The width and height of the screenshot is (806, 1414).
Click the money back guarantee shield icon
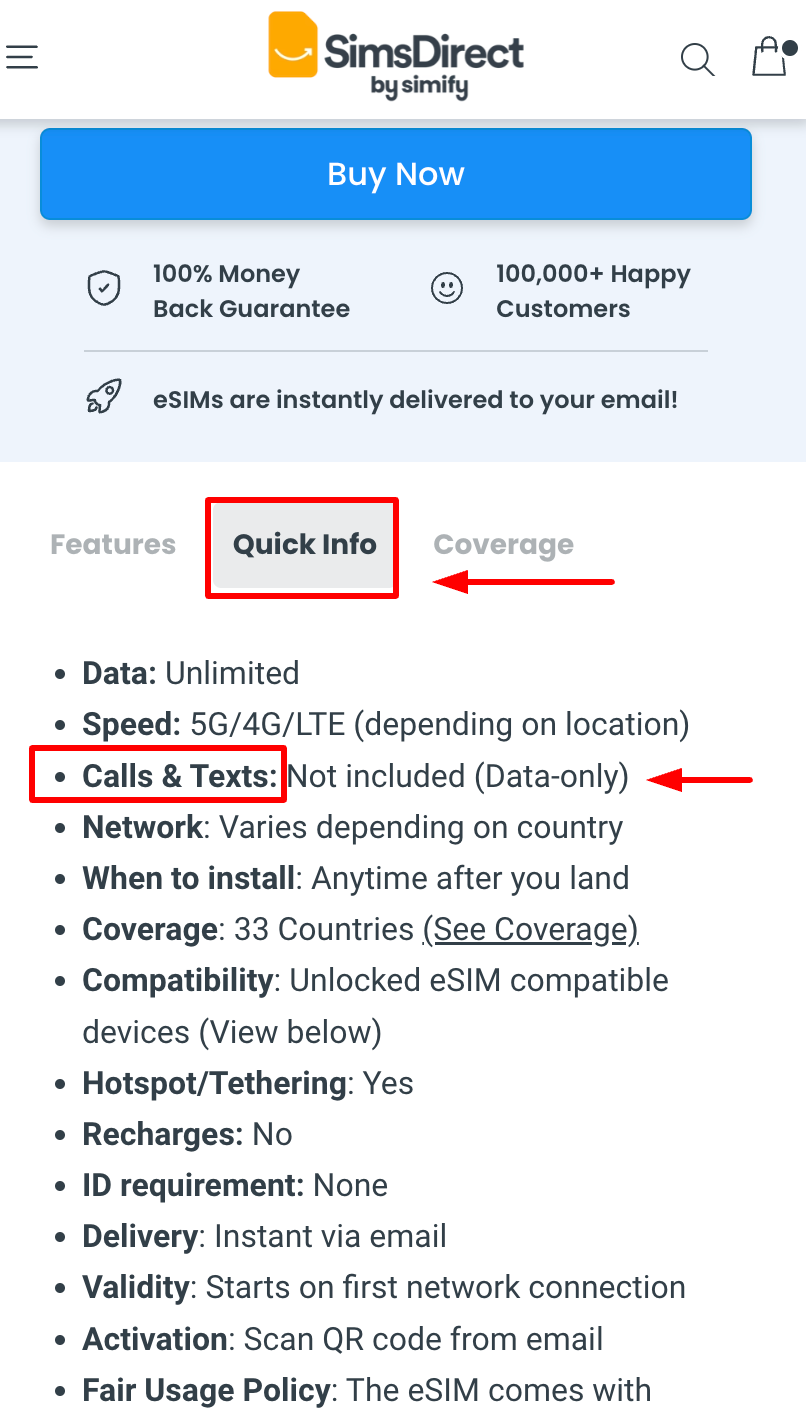point(104,287)
